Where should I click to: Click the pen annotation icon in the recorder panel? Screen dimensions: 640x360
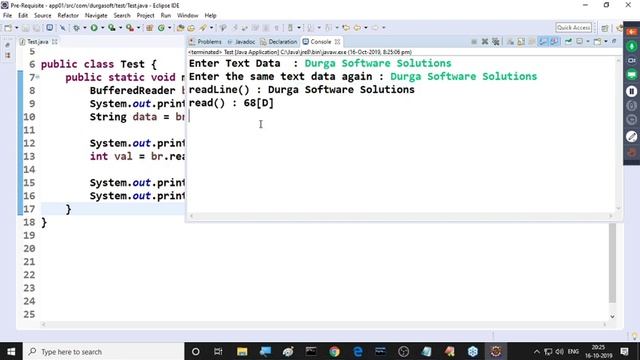click(x=631, y=136)
